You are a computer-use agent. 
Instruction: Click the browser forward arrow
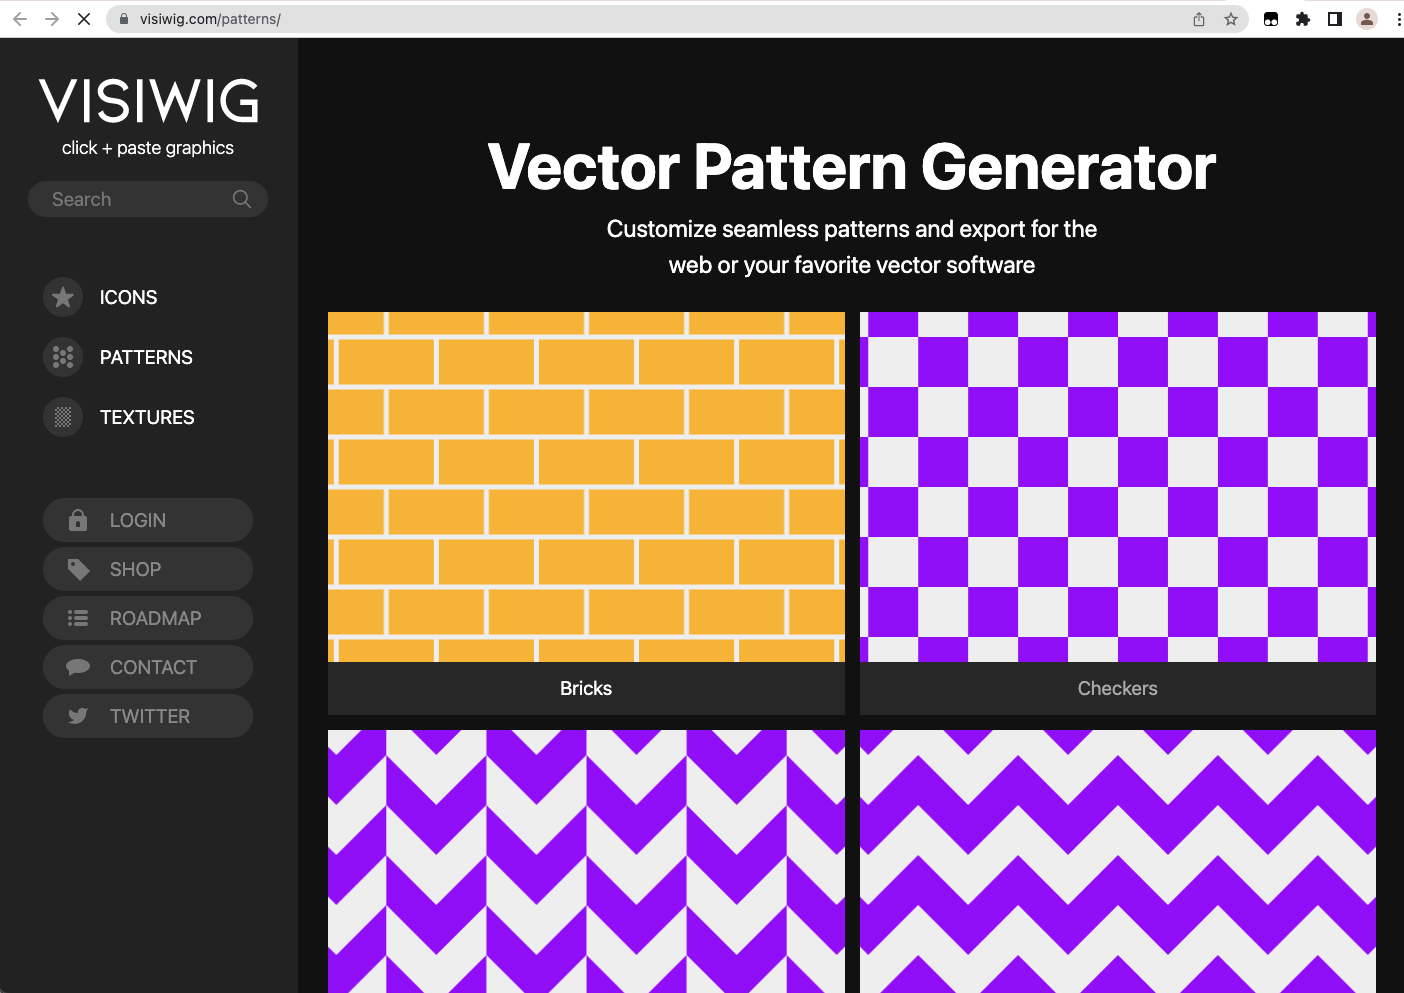pyautogui.click(x=52, y=19)
